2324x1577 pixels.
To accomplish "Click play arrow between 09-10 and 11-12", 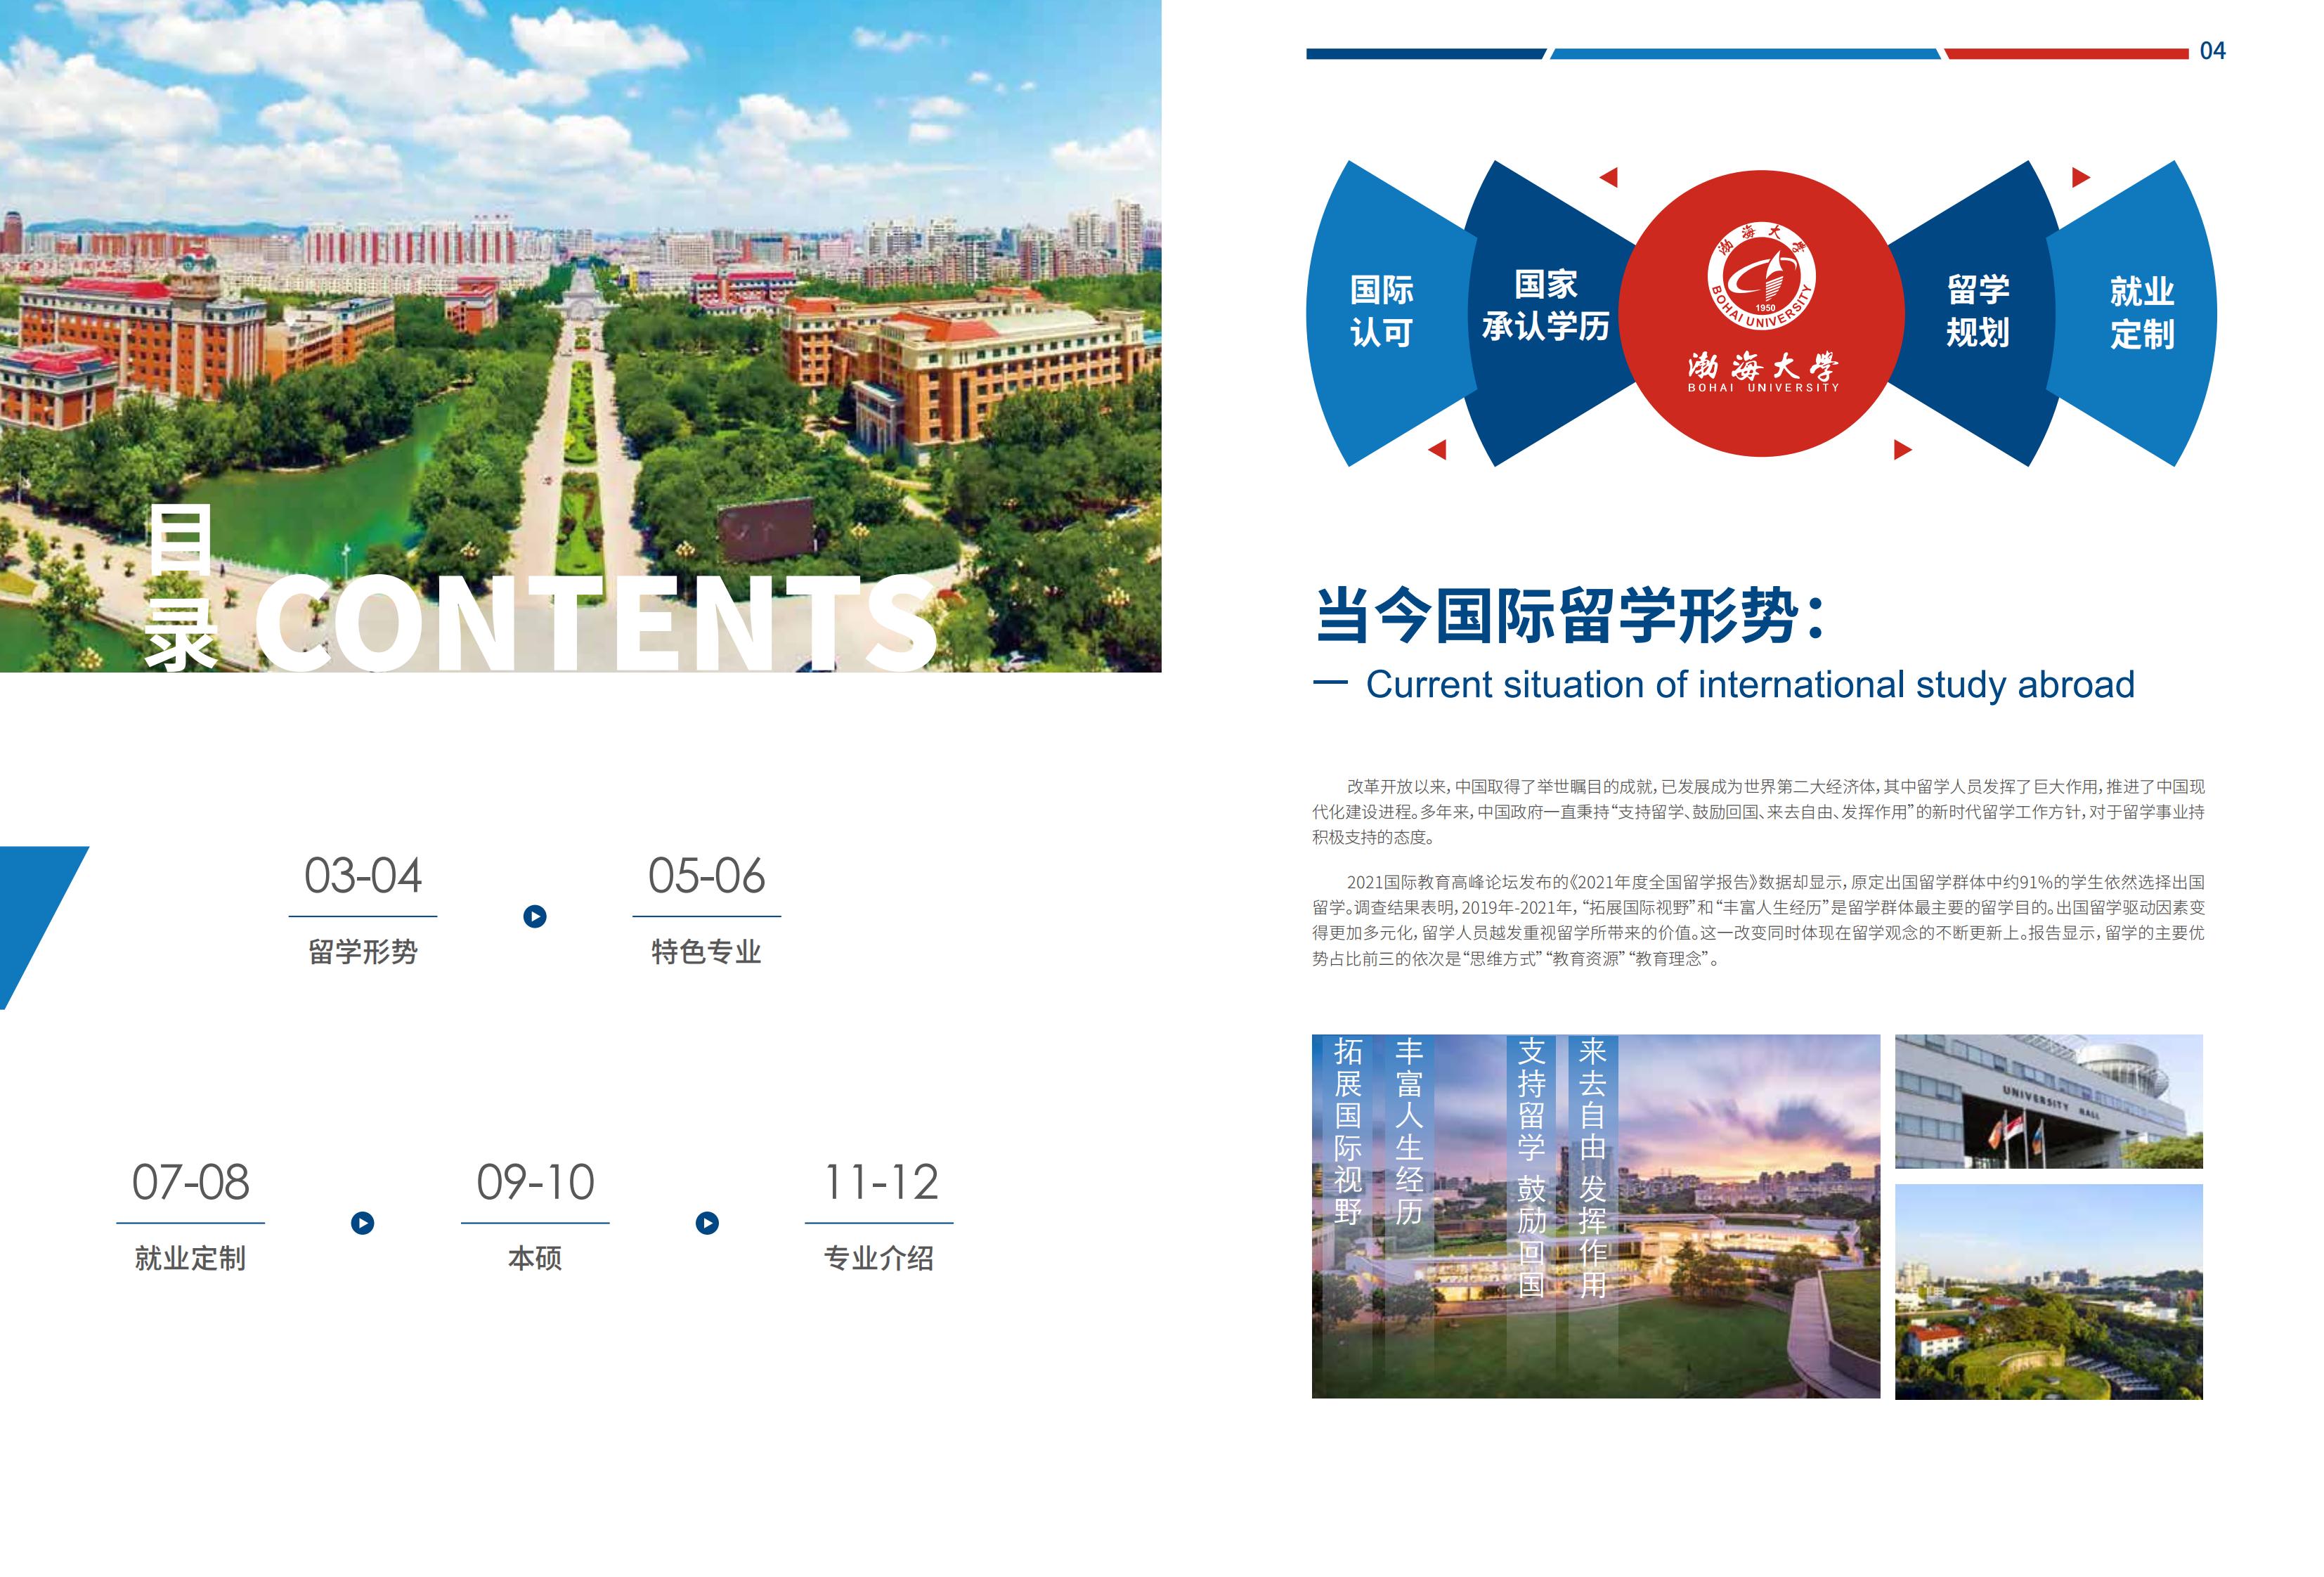I will [x=707, y=1223].
